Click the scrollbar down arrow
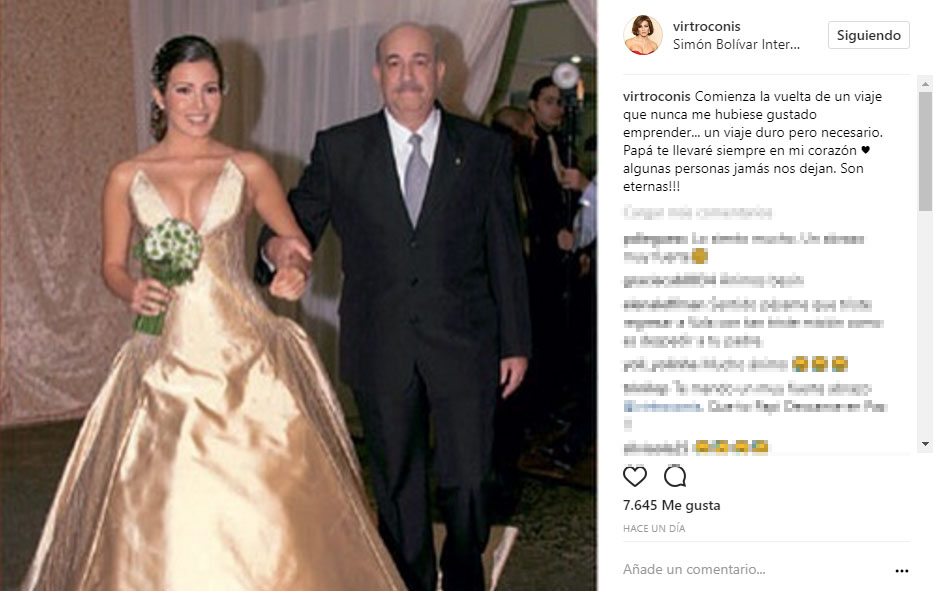Image resolution: width=933 pixels, height=591 pixels. tap(925, 444)
